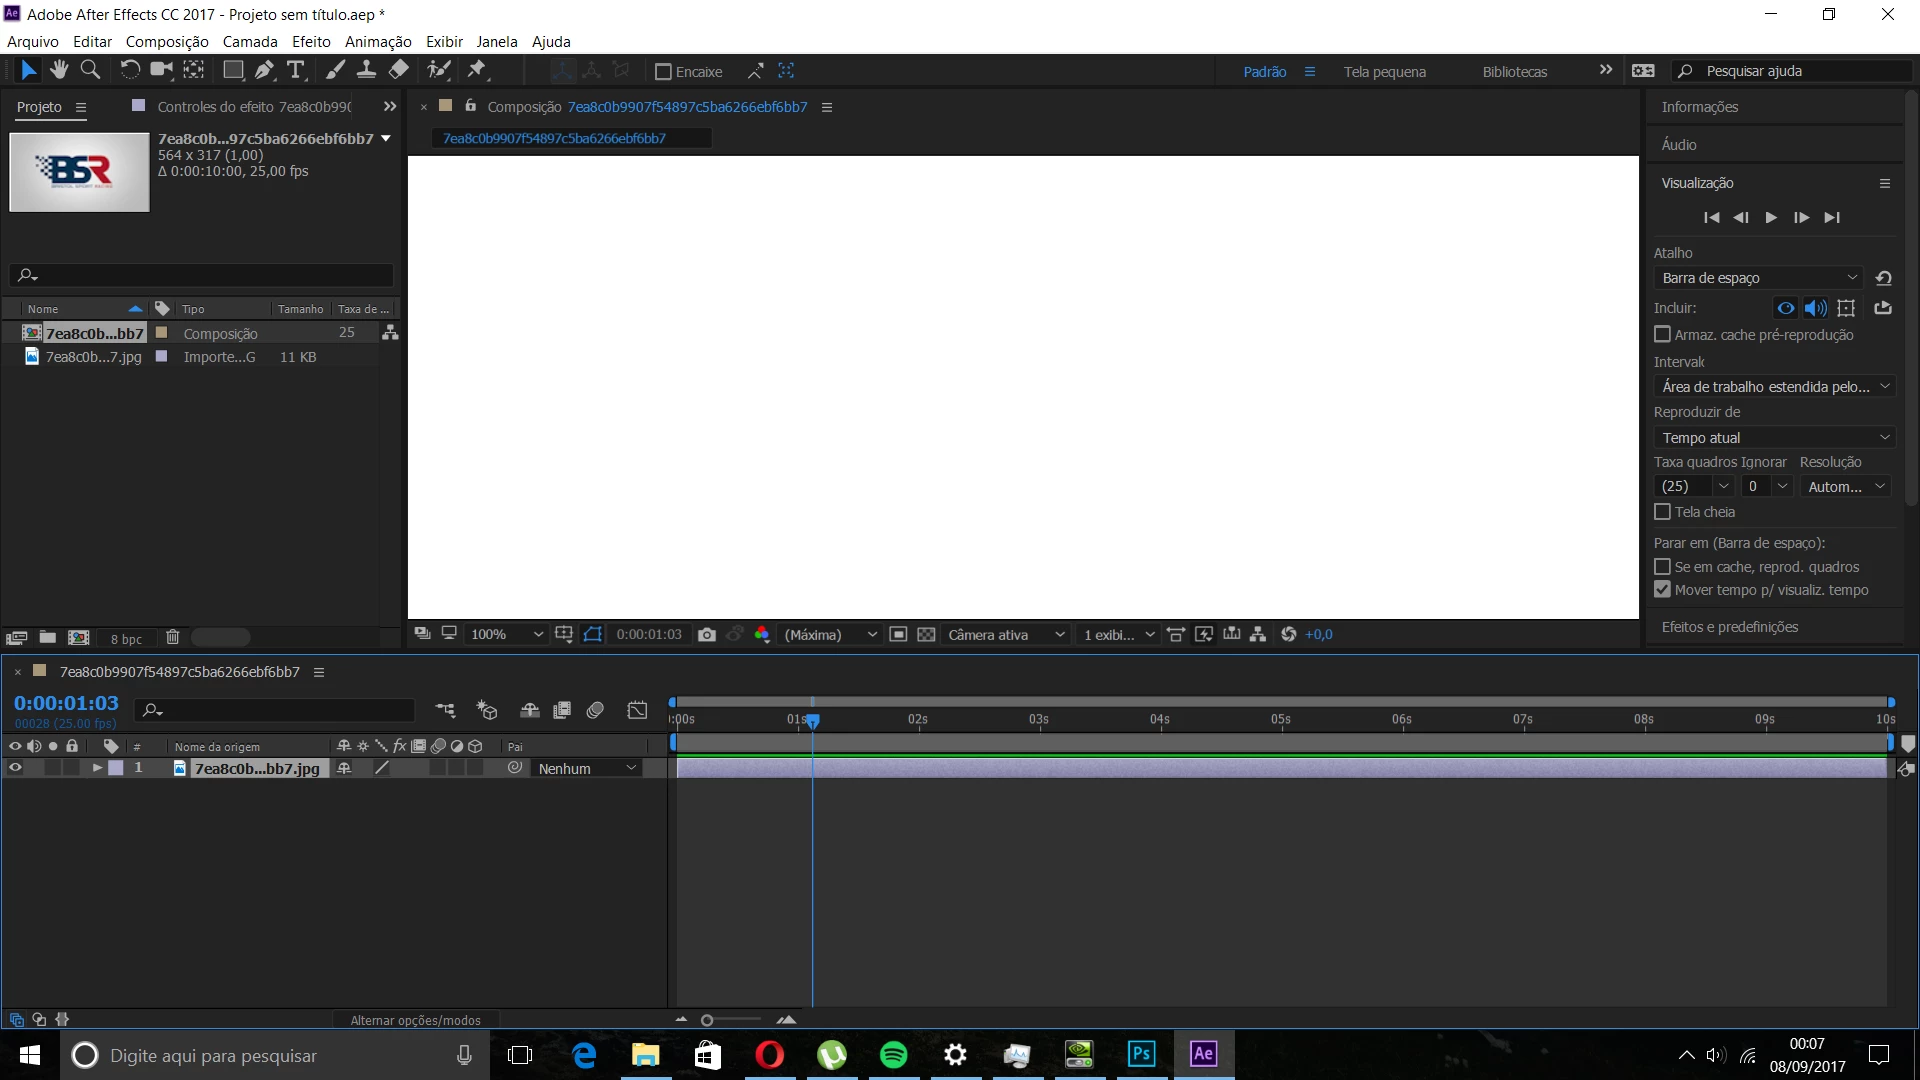This screenshot has width=1920, height=1080.
Task: Select the Zoom magnifier tool
Action: (90, 70)
